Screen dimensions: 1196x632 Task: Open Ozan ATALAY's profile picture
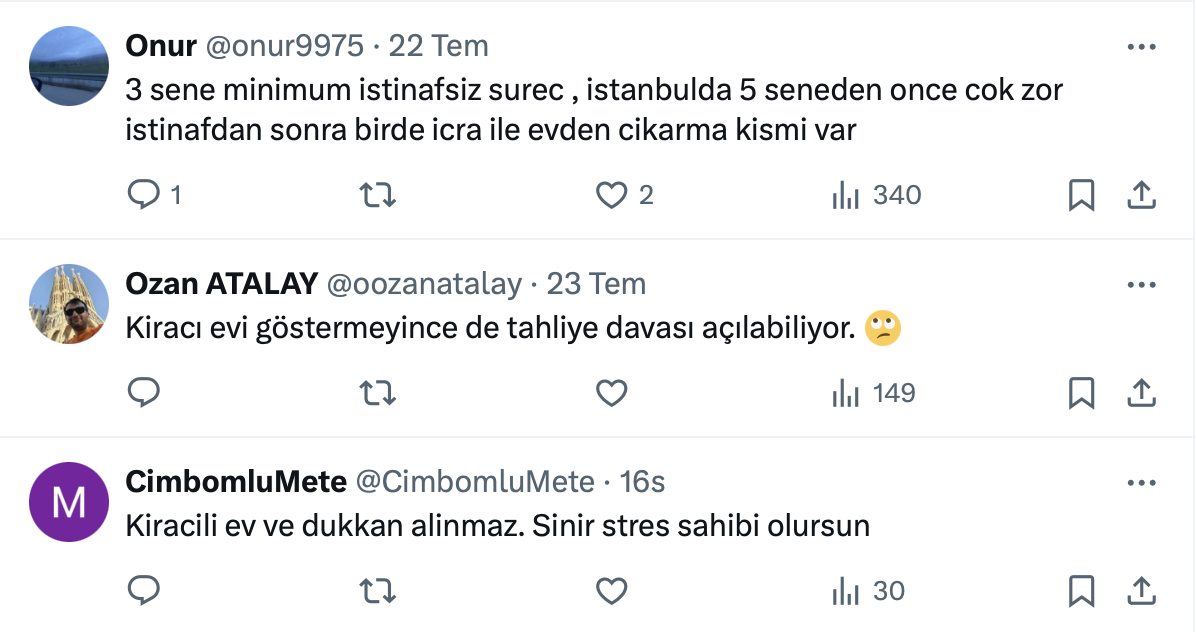68,304
